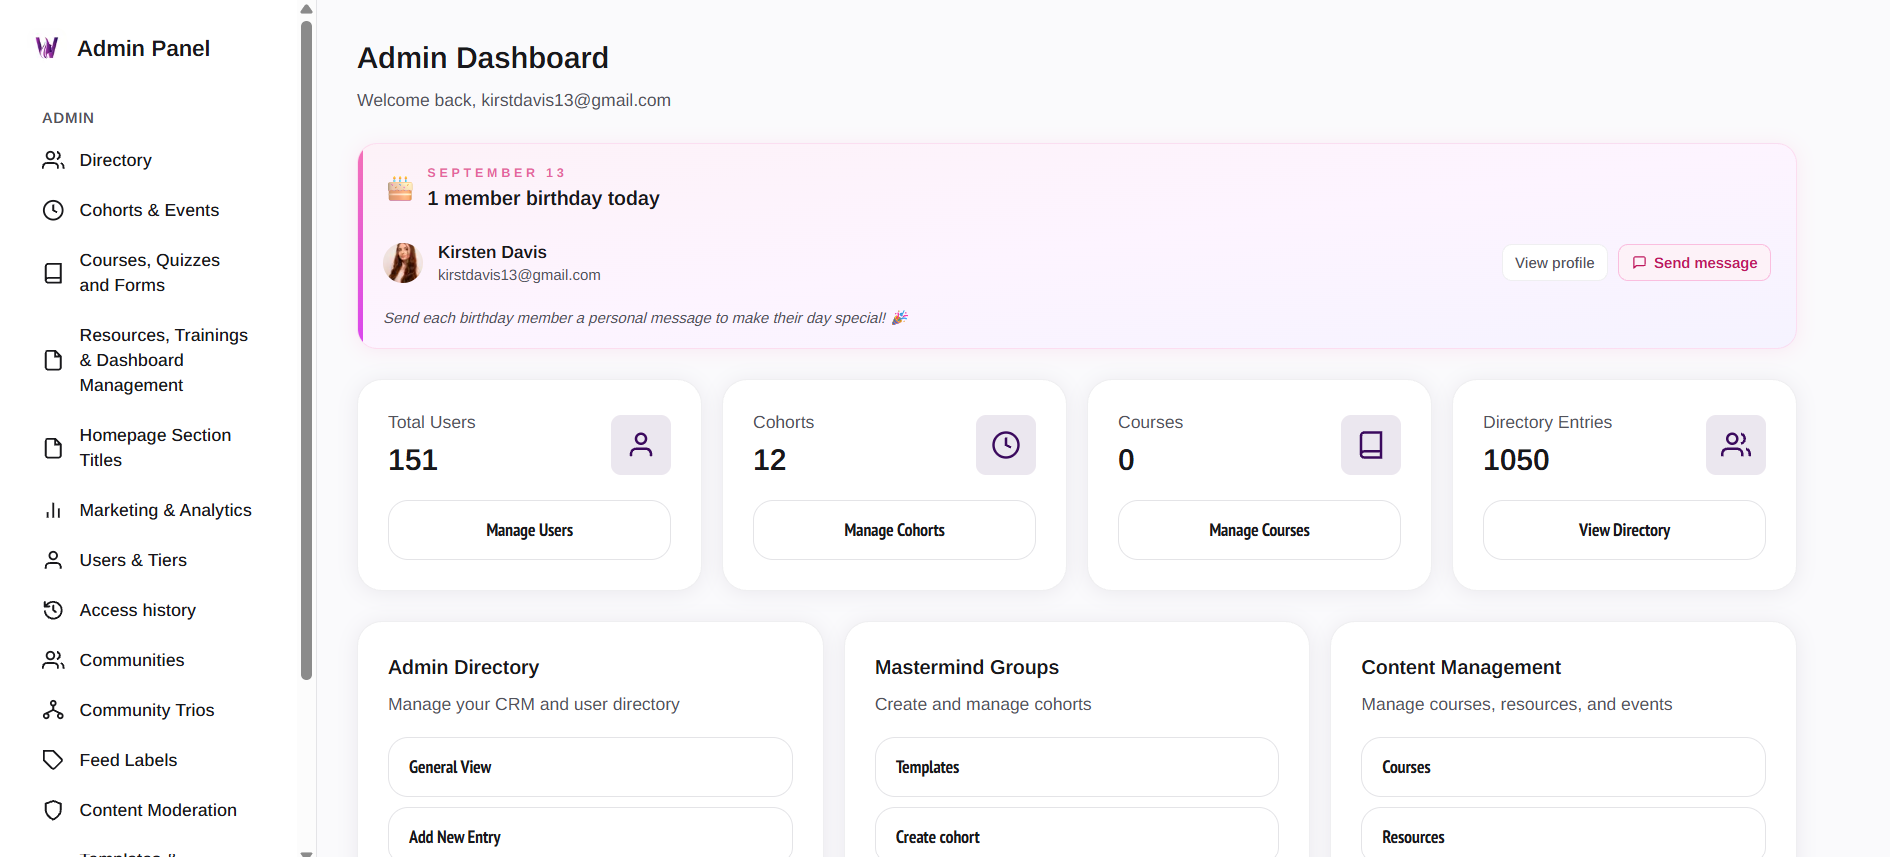Click the people icon beside Communities

tap(53, 660)
